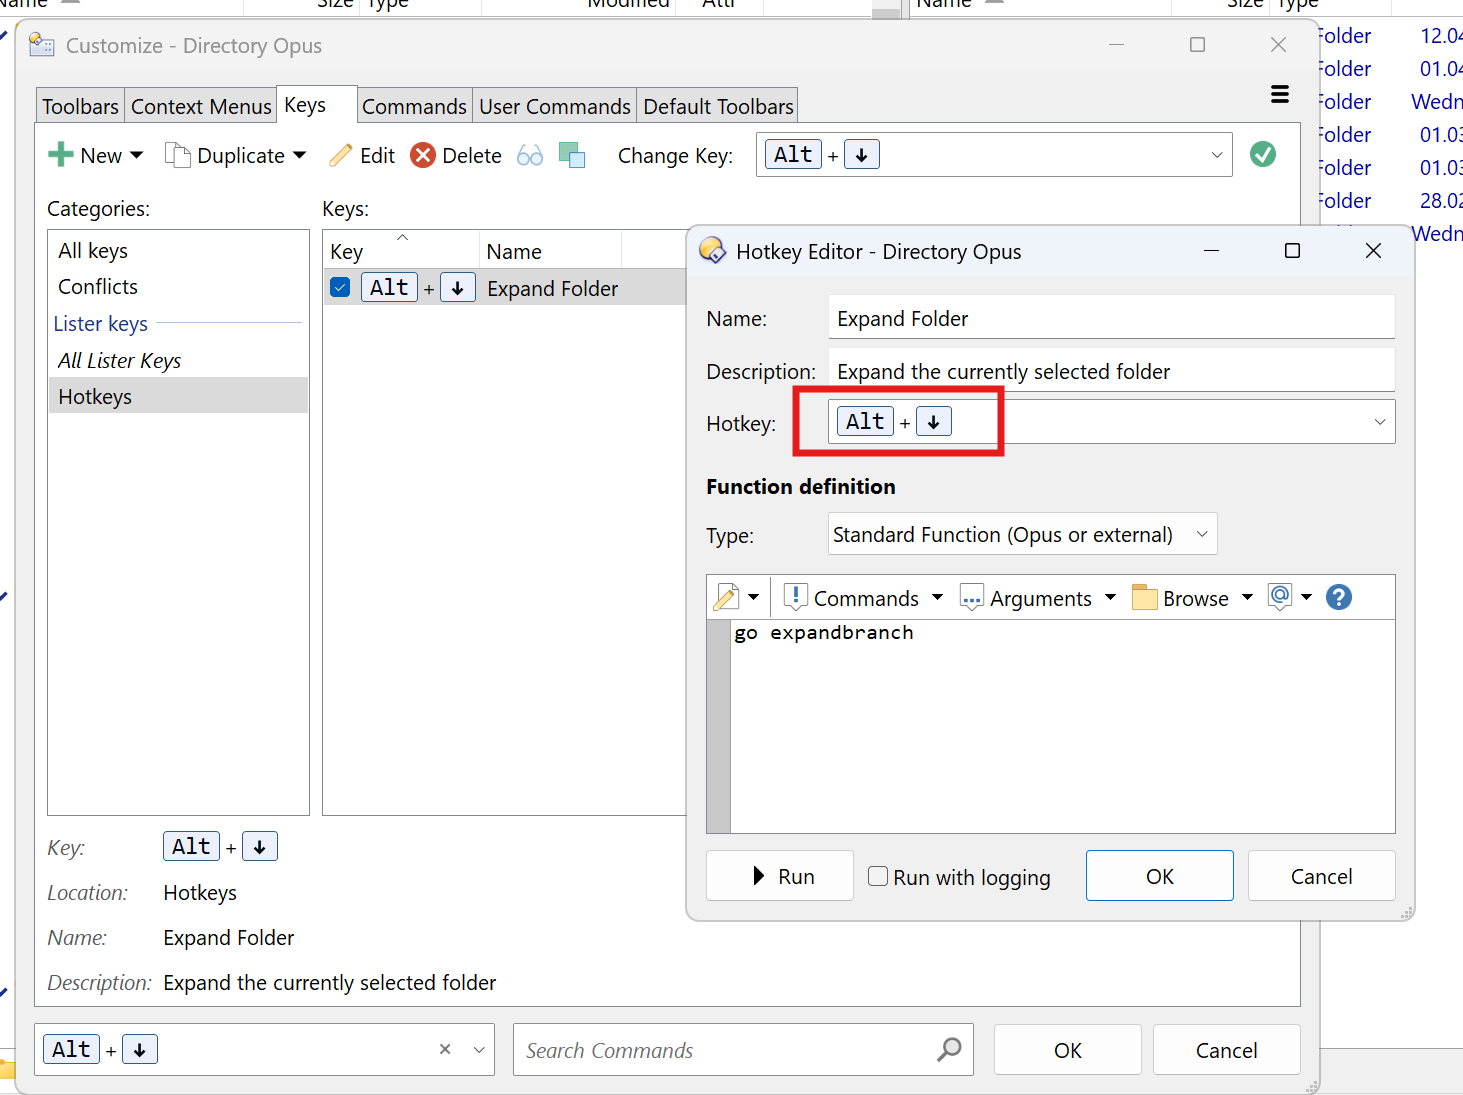Open the Duplicate dropdown arrow
This screenshot has height=1095, width=1463.
pos(300,155)
